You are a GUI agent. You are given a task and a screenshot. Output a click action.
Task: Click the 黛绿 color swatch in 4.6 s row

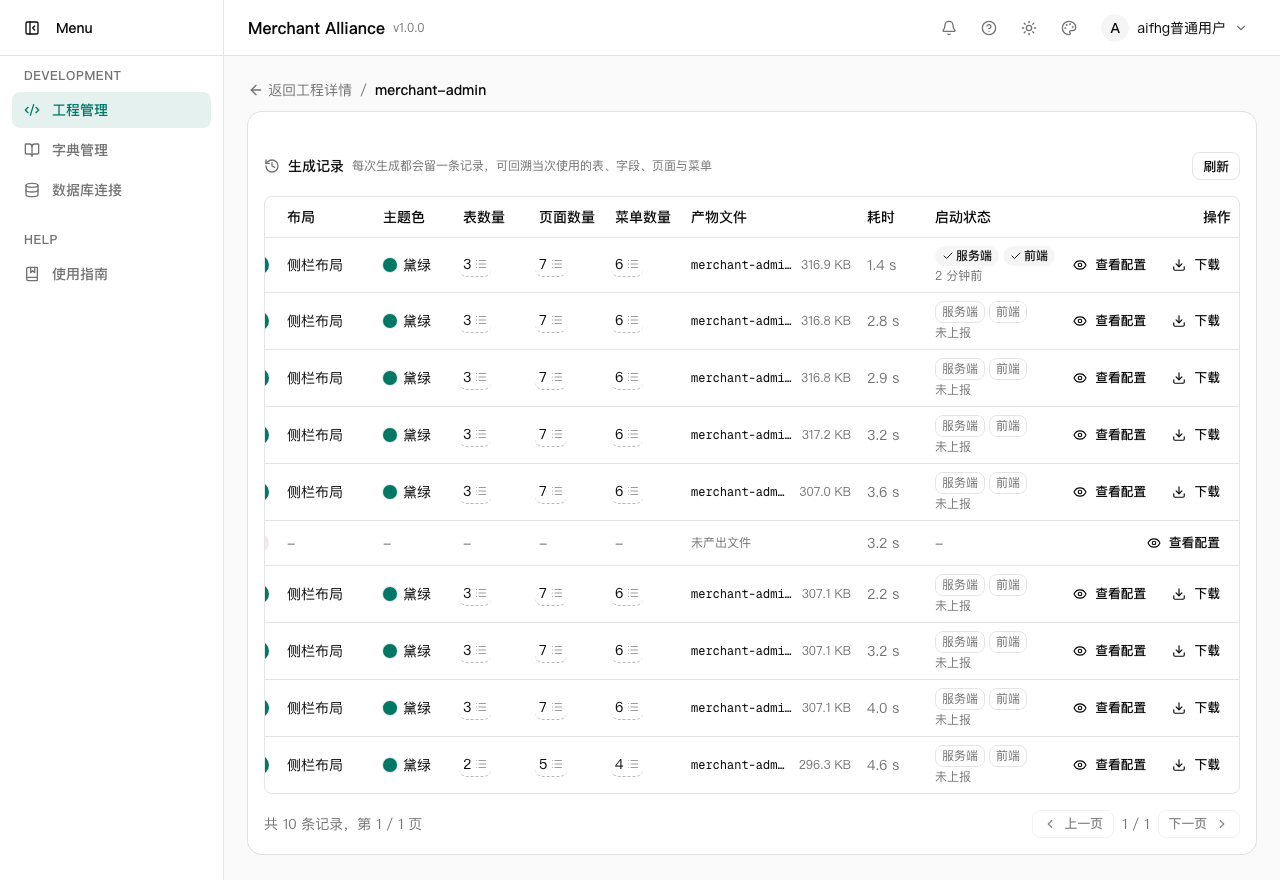[390, 765]
